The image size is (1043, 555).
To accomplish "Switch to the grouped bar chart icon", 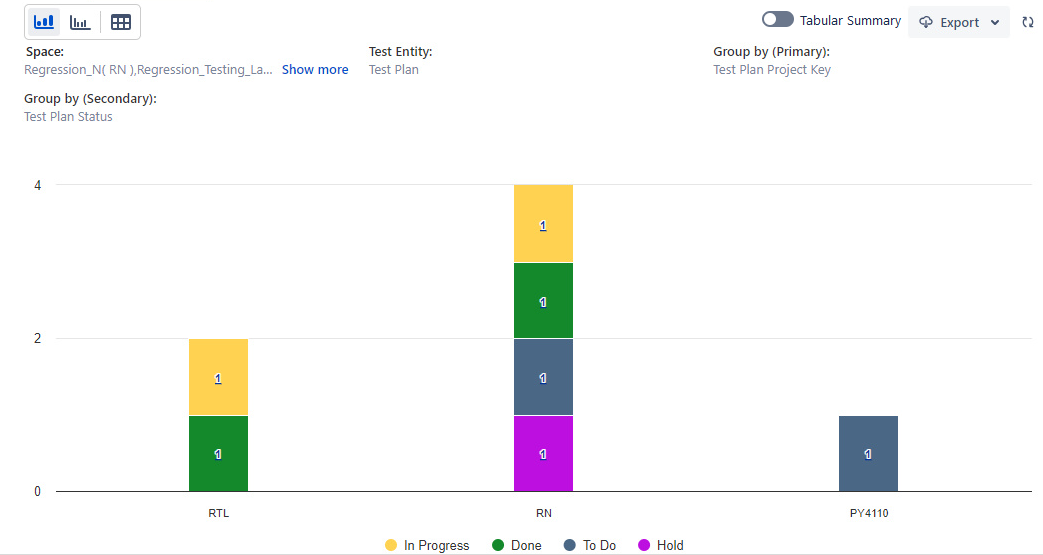I will tap(80, 22).
